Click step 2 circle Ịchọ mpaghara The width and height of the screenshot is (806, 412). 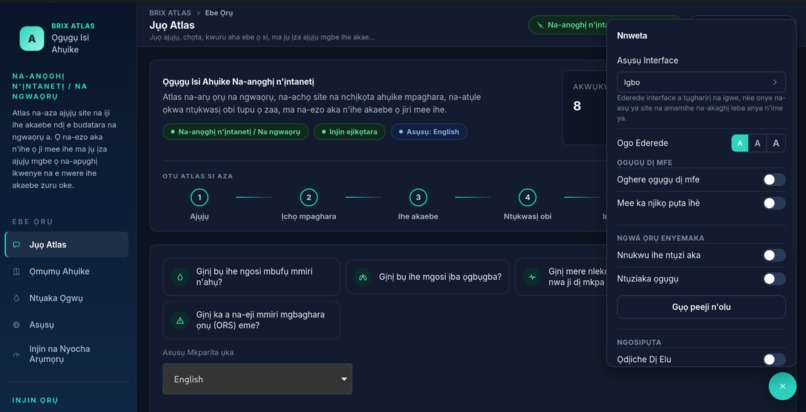309,197
